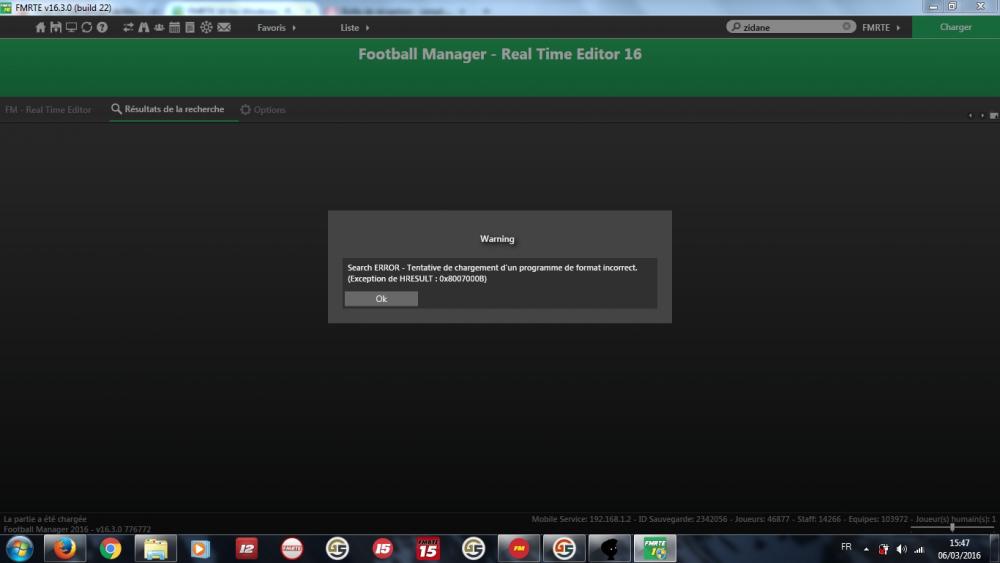1000x563 pixels.
Task: Expand the Liste dropdown menu
Action: [x=355, y=27]
